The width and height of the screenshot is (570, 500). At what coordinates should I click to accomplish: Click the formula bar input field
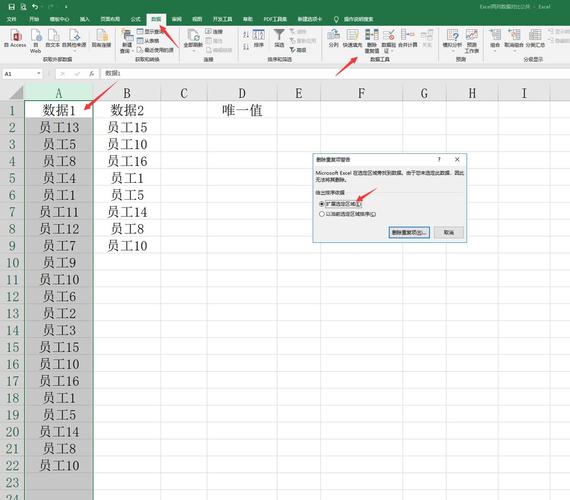click(334, 73)
